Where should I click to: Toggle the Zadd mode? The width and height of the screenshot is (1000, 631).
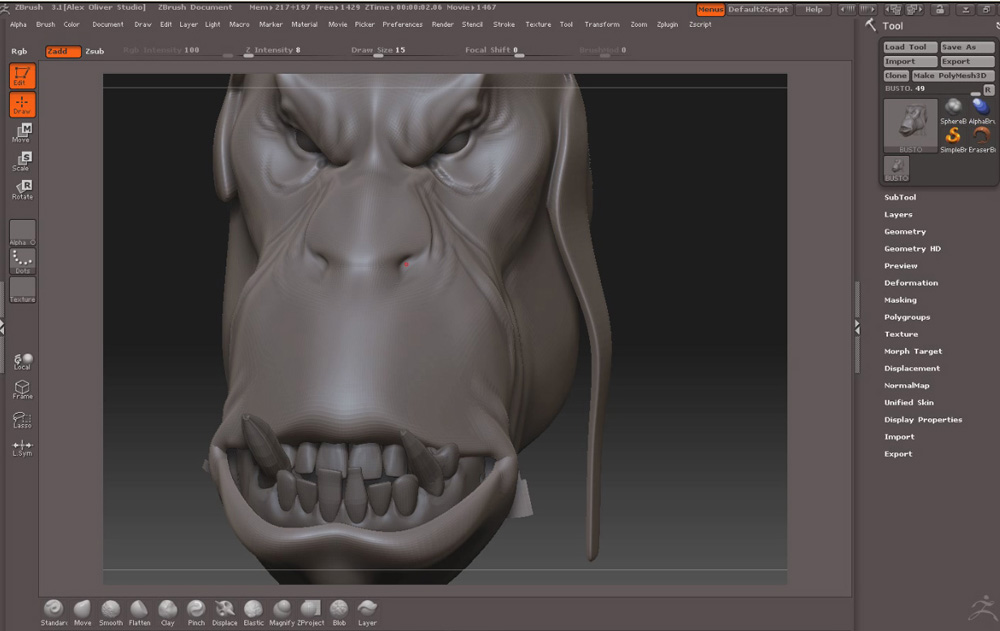point(63,50)
